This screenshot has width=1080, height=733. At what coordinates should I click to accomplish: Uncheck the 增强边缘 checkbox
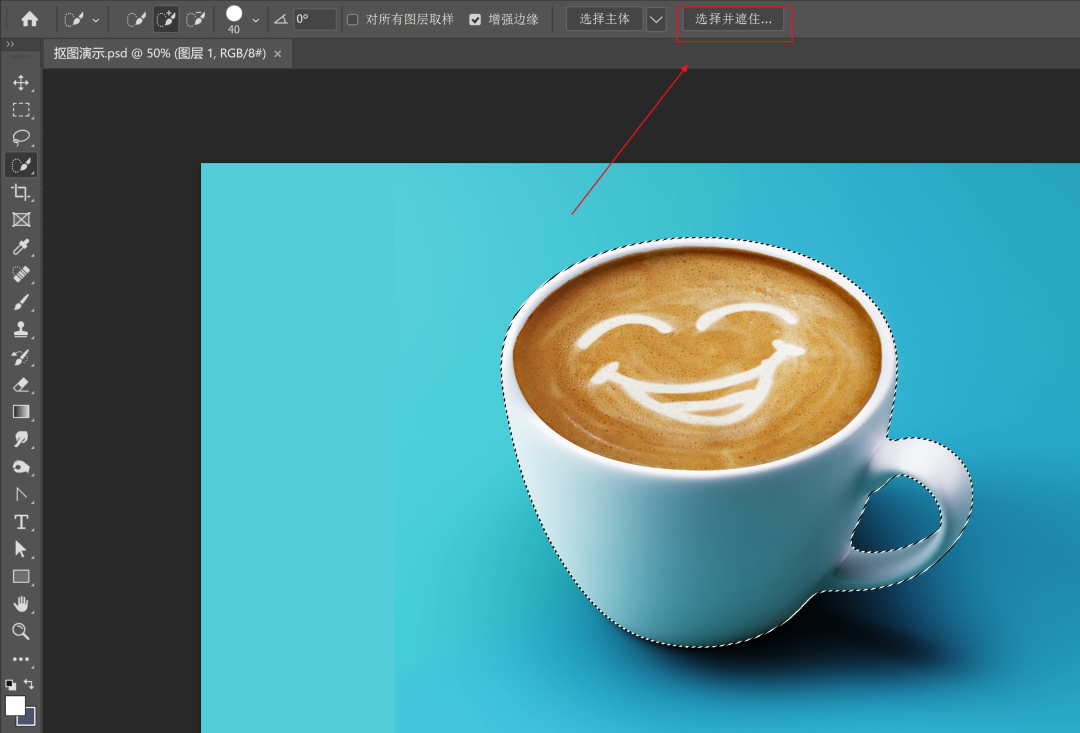point(475,19)
